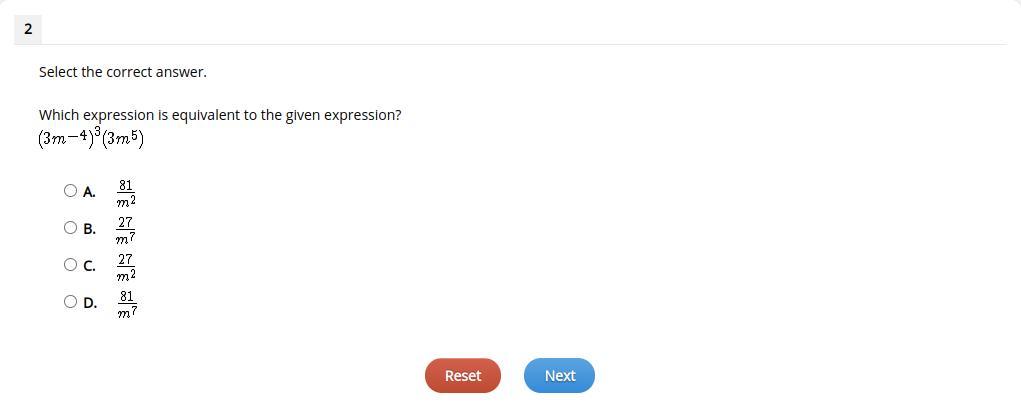Click the "Select the correct answer." instruction
The width and height of the screenshot is (1021, 412).
(x=123, y=72)
